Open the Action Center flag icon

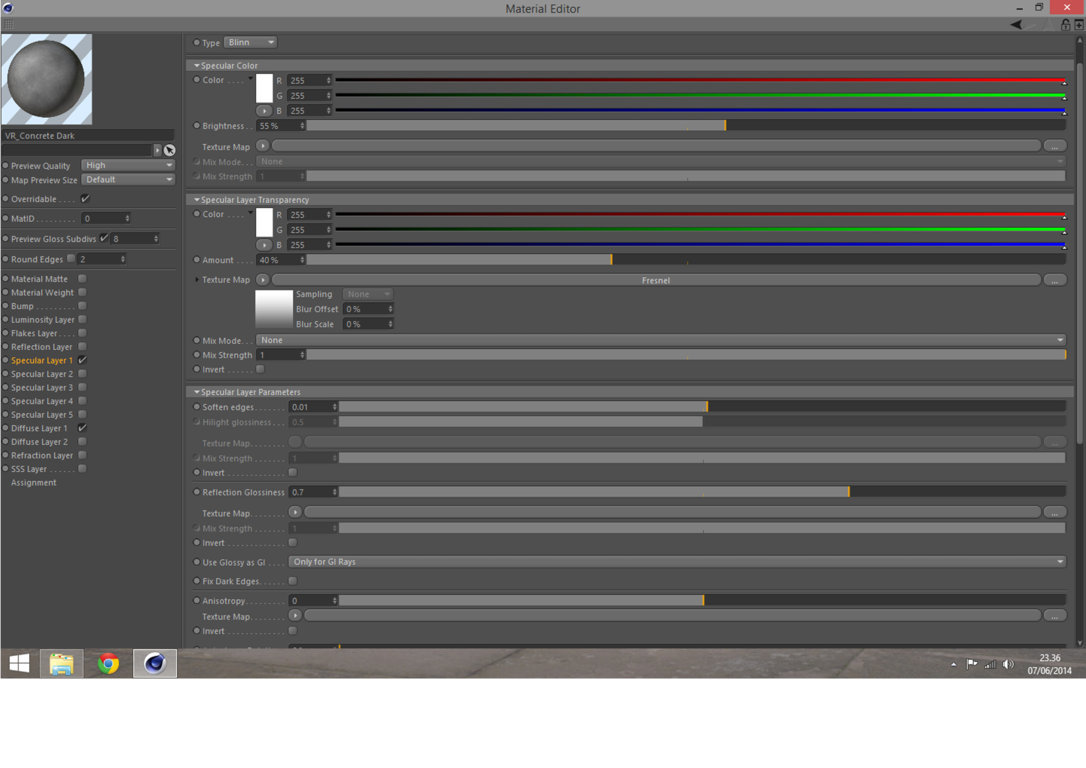tap(972, 664)
